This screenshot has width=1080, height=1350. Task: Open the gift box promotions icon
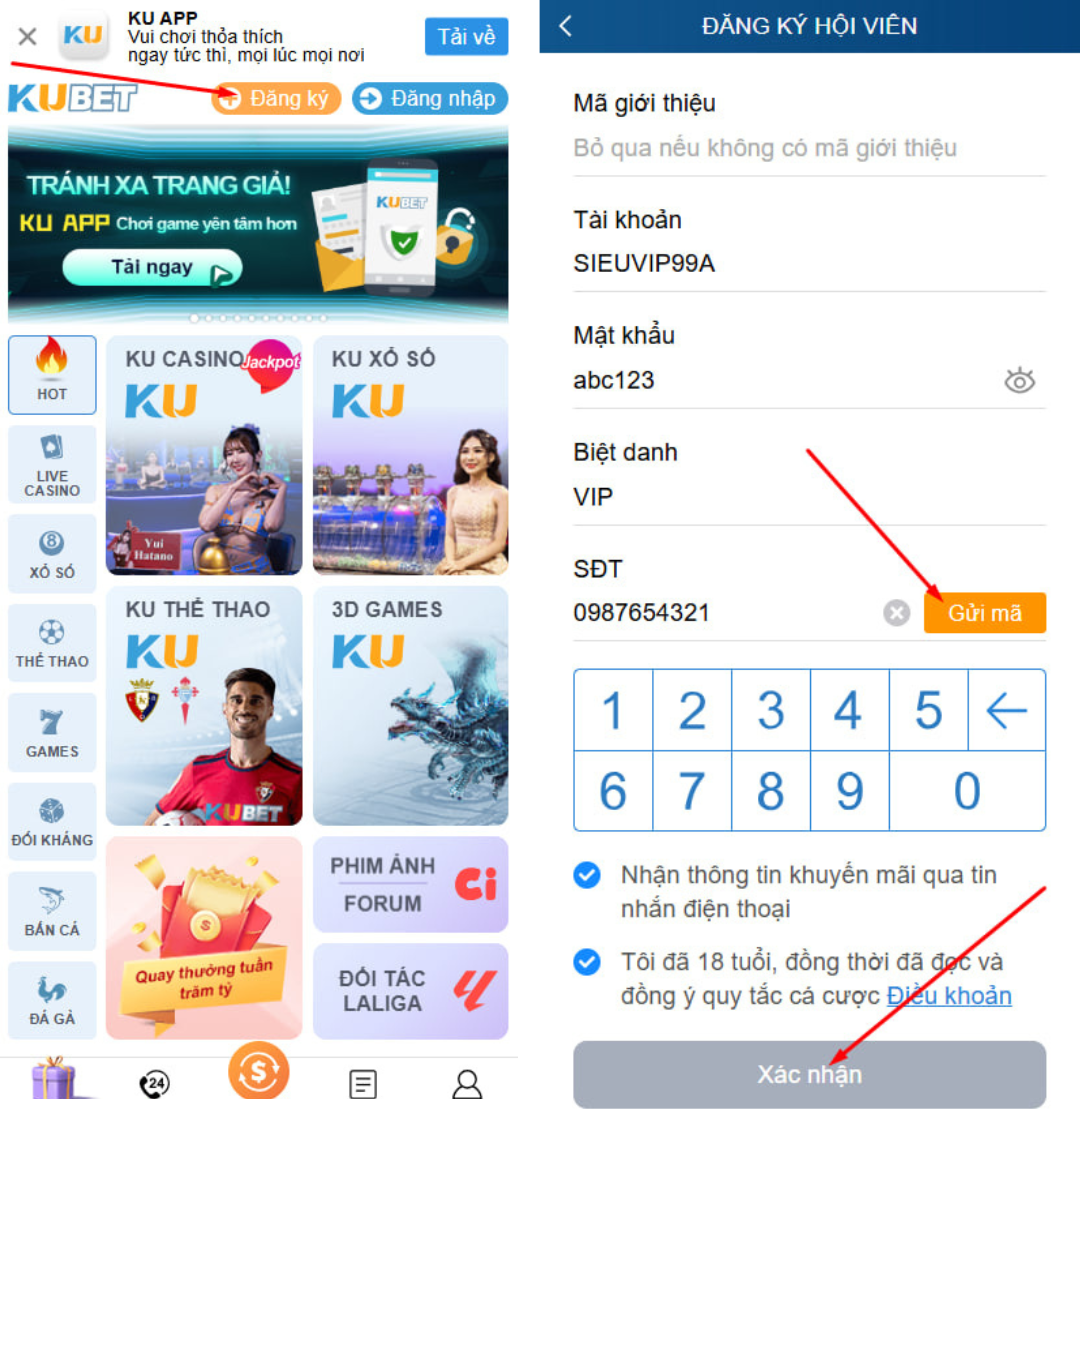pos(55,1080)
